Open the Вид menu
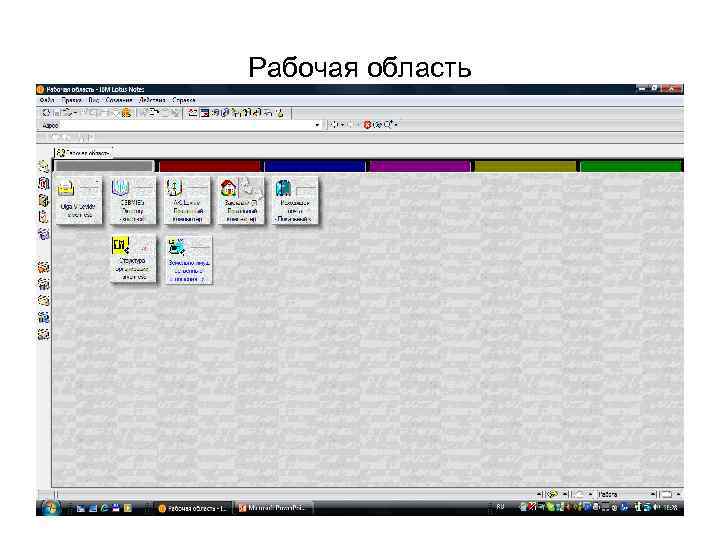Viewport: 720px width, 540px height. coord(94,100)
